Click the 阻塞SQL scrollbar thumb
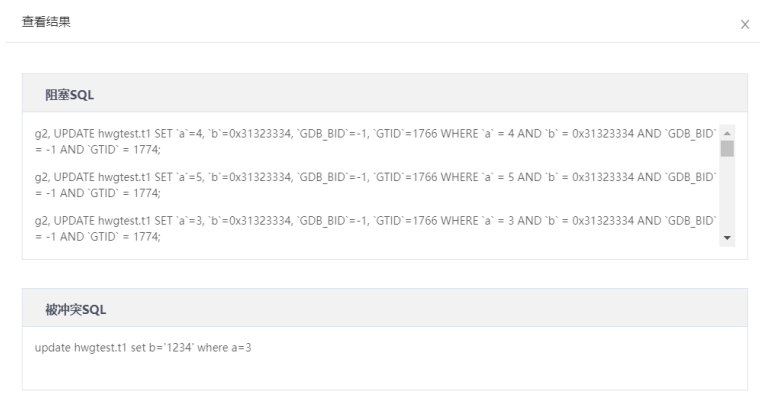Viewport: 760px width, 400px height. pyautogui.click(x=727, y=149)
